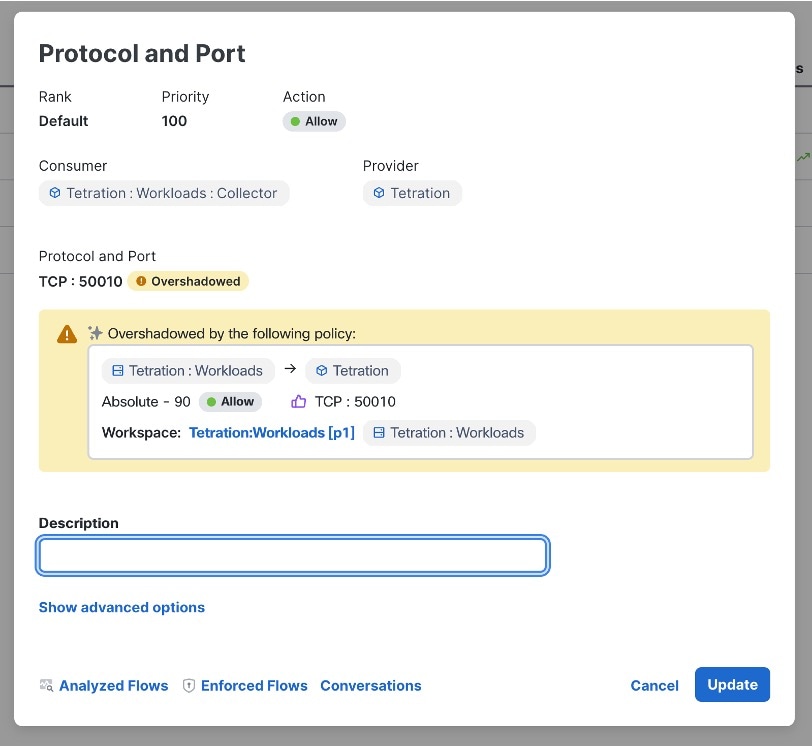Click the scope icon in the Consumer Collector chip
The image size is (812, 746).
point(54,193)
